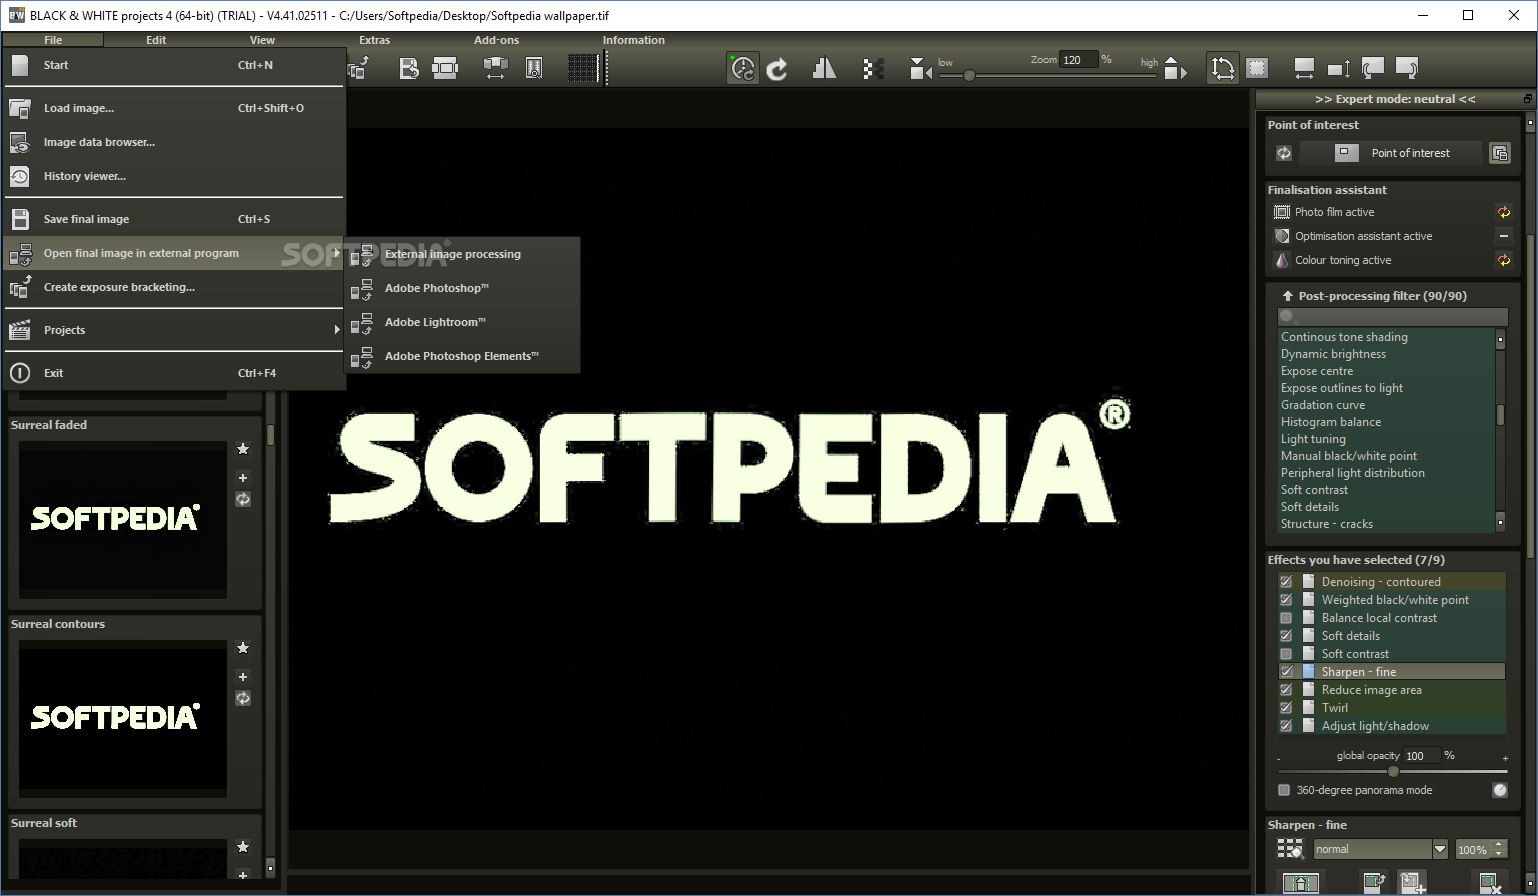Click the Expert mode: neutral header
This screenshot has height=896, width=1538.
[x=1395, y=99]
